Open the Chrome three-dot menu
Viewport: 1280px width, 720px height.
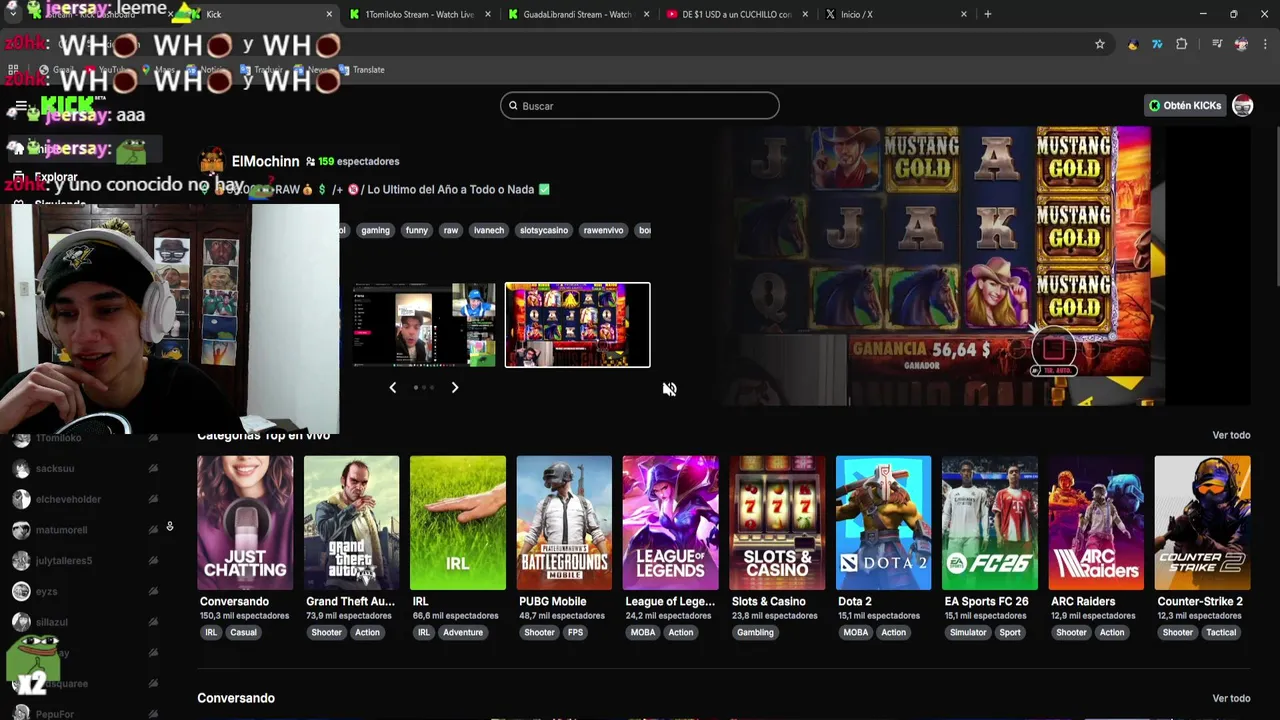pyautogui.click(x=1265, y=44)
